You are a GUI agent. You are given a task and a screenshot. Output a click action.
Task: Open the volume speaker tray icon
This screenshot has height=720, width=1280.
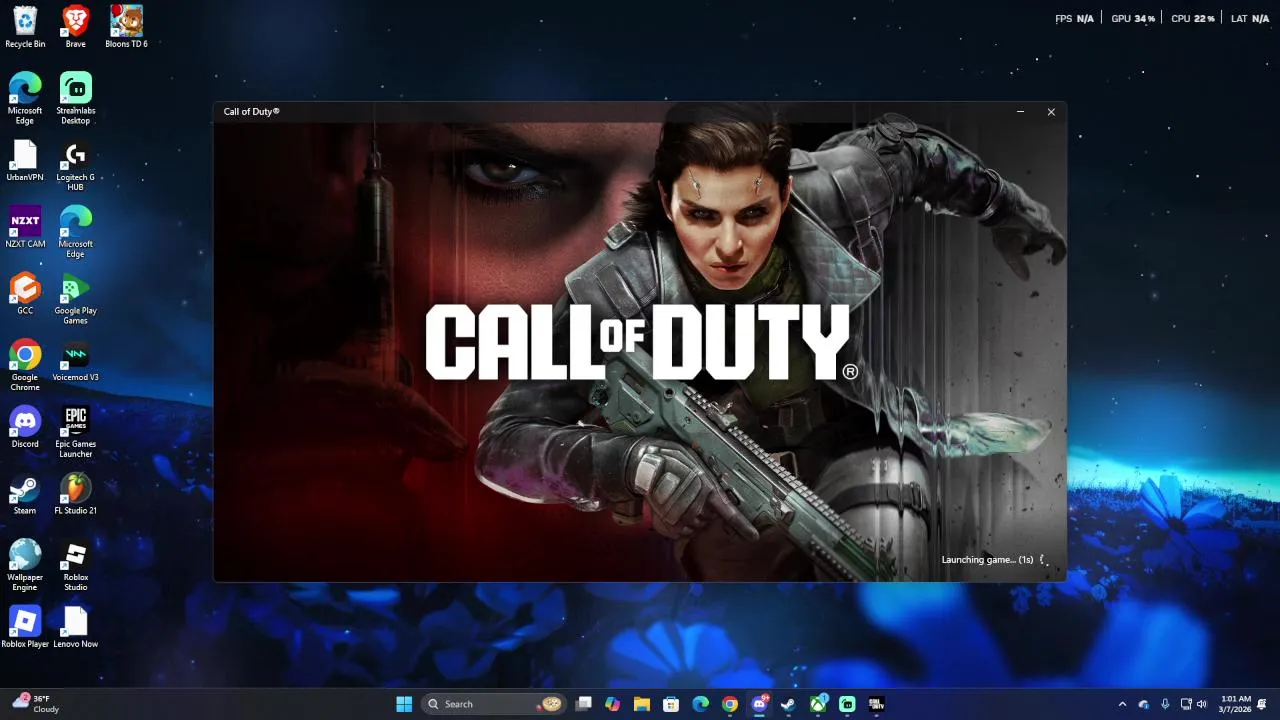[x=1202, y=704]
